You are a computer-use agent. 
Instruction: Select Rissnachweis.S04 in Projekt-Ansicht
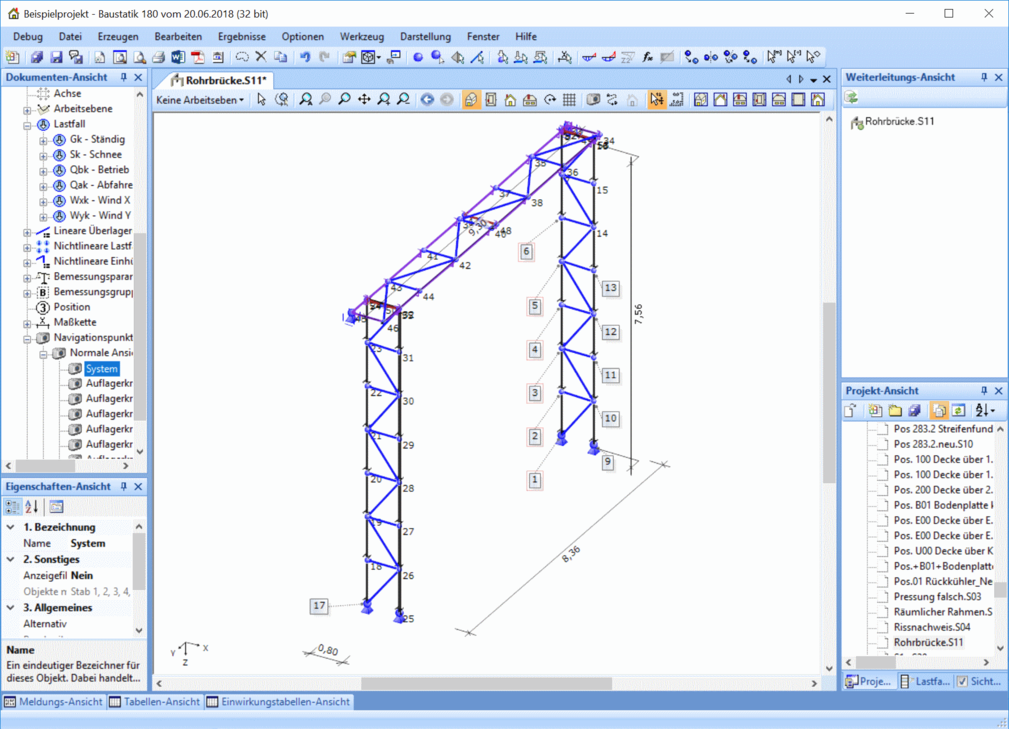(x=931, y=627)
